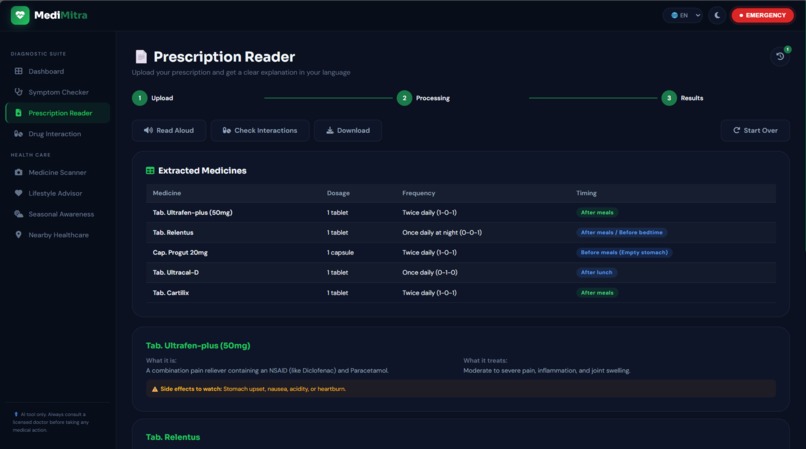Image resolution: width=806 pixels, height=449 pixels.
Task: Click step 1 Upload circle
Action: [x=139, y=98]
